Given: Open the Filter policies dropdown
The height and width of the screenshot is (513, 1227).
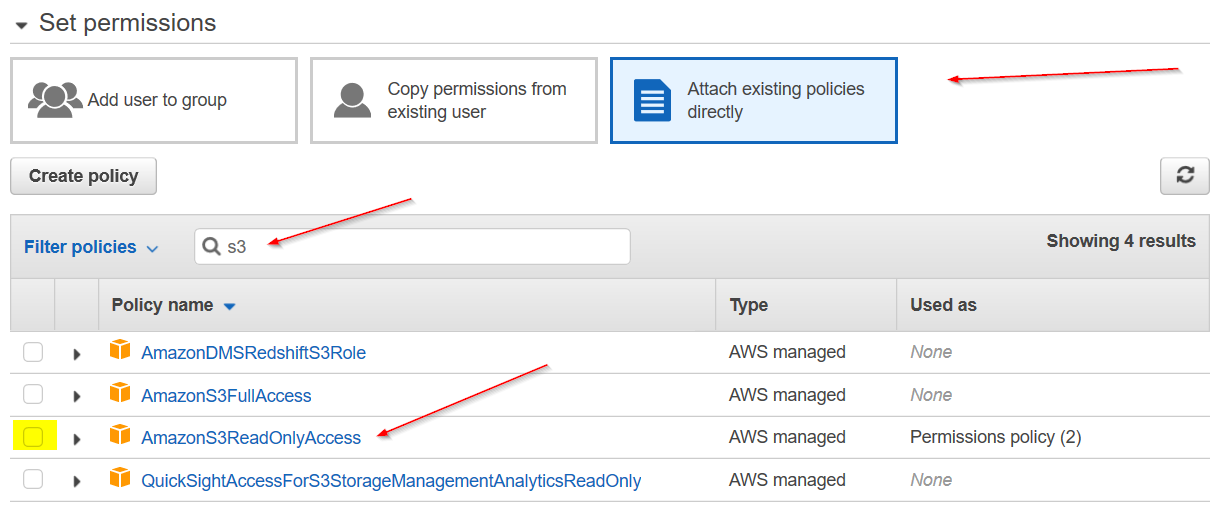Looking at the screenshot, I should click(91, 247).
